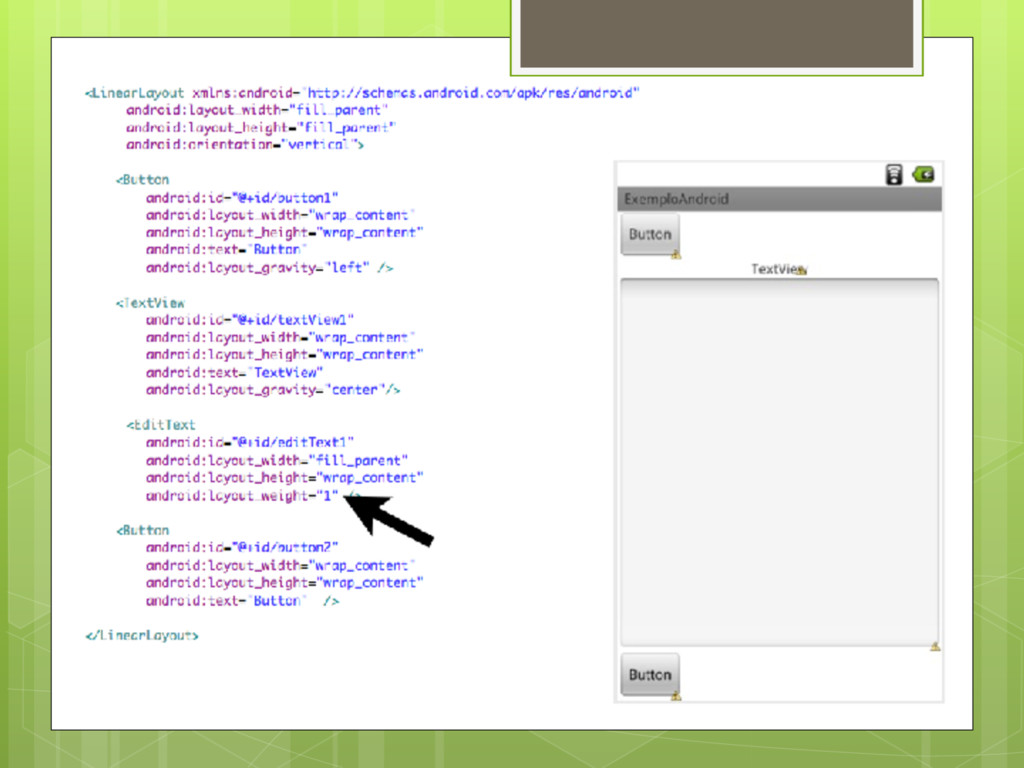Click the android:orientation="vertical" line
This screenshot has width=1024, height=768.
(245, 144)
